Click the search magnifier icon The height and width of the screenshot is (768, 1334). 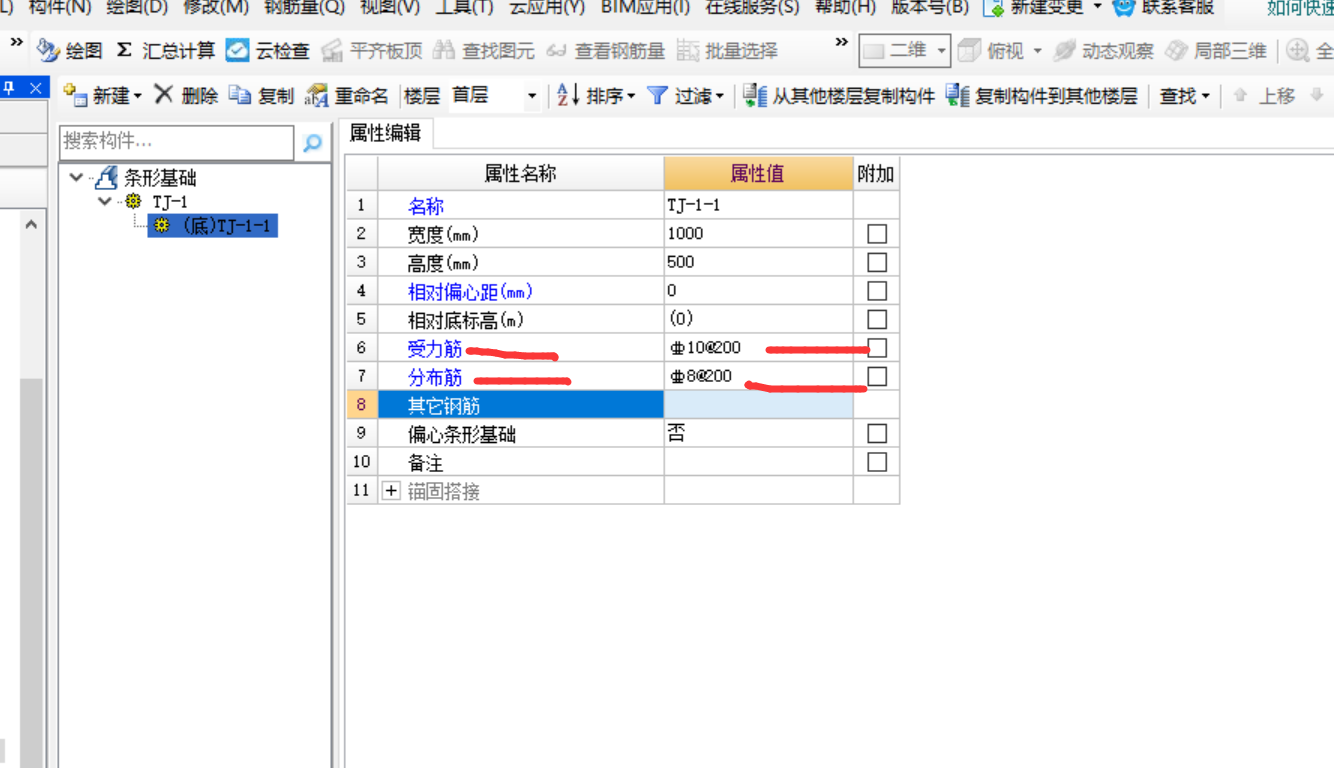312,143
